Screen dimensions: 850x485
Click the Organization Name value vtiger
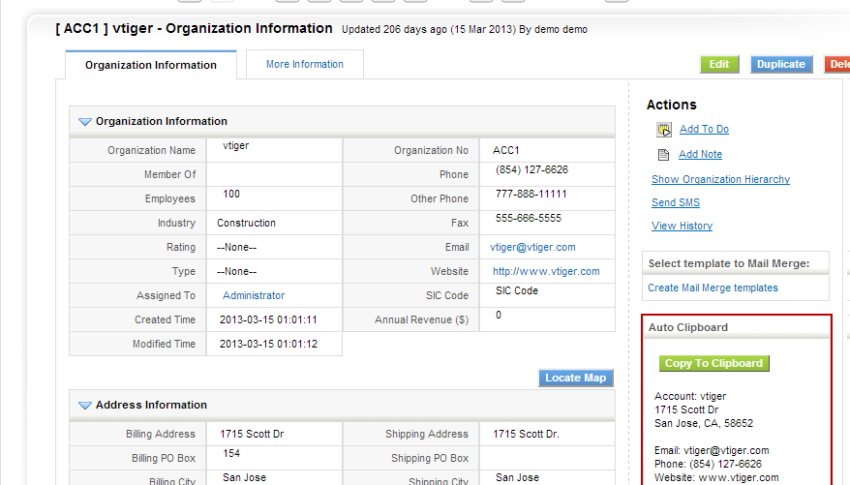pyautogui.click(x=236, y=146)
